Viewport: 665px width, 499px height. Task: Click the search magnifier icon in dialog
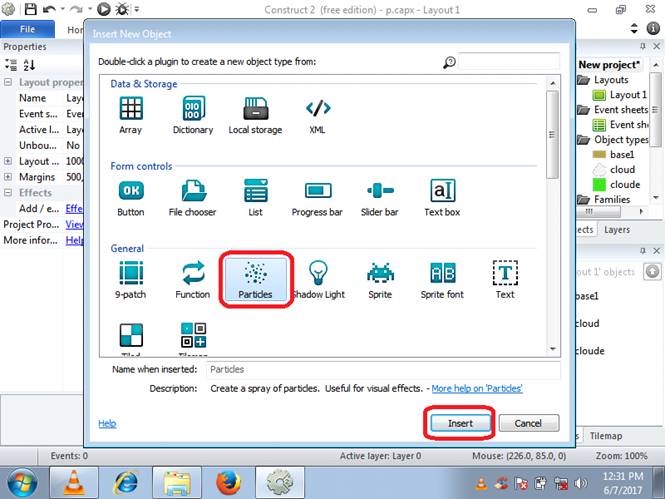click(x=449, y=63)
